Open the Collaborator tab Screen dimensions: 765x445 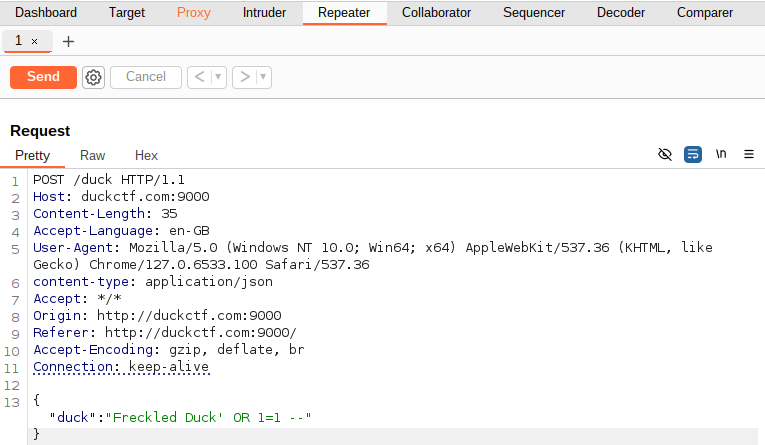[437, 13]
